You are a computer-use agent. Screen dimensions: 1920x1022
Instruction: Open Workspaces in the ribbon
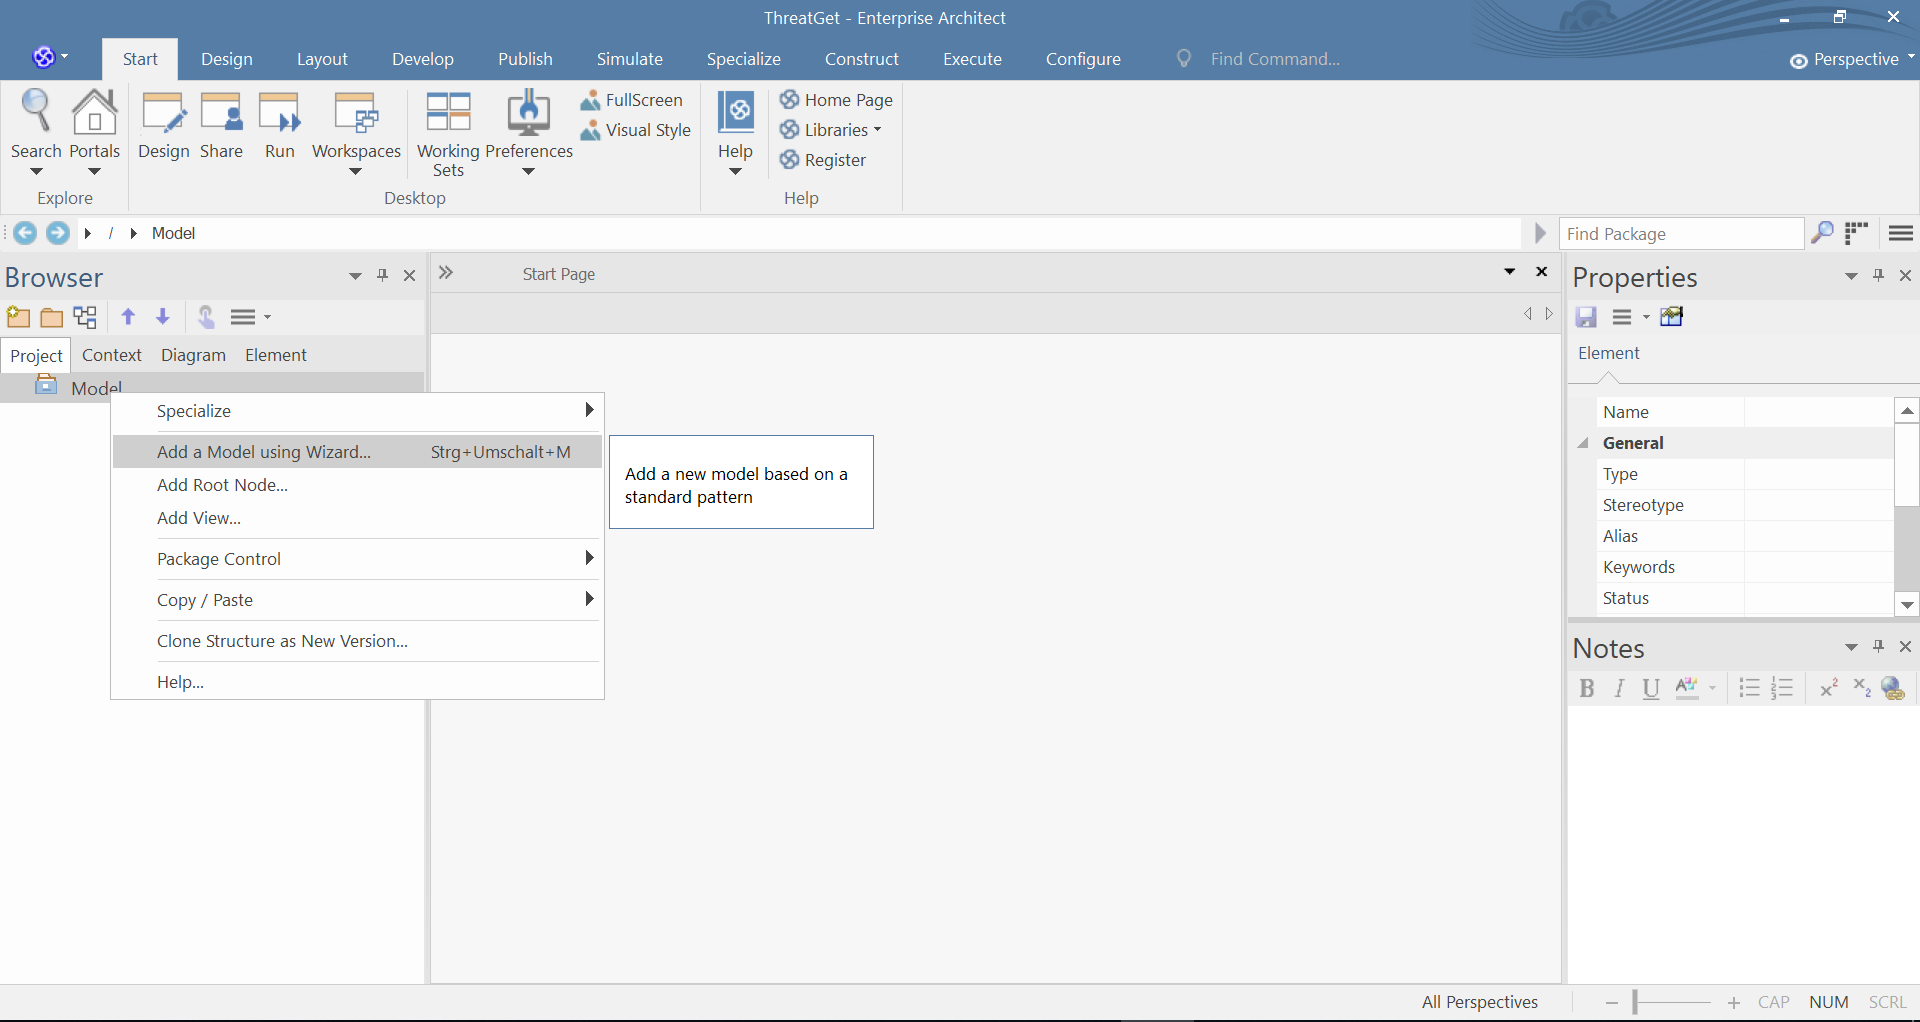click(x=356, y=132)
